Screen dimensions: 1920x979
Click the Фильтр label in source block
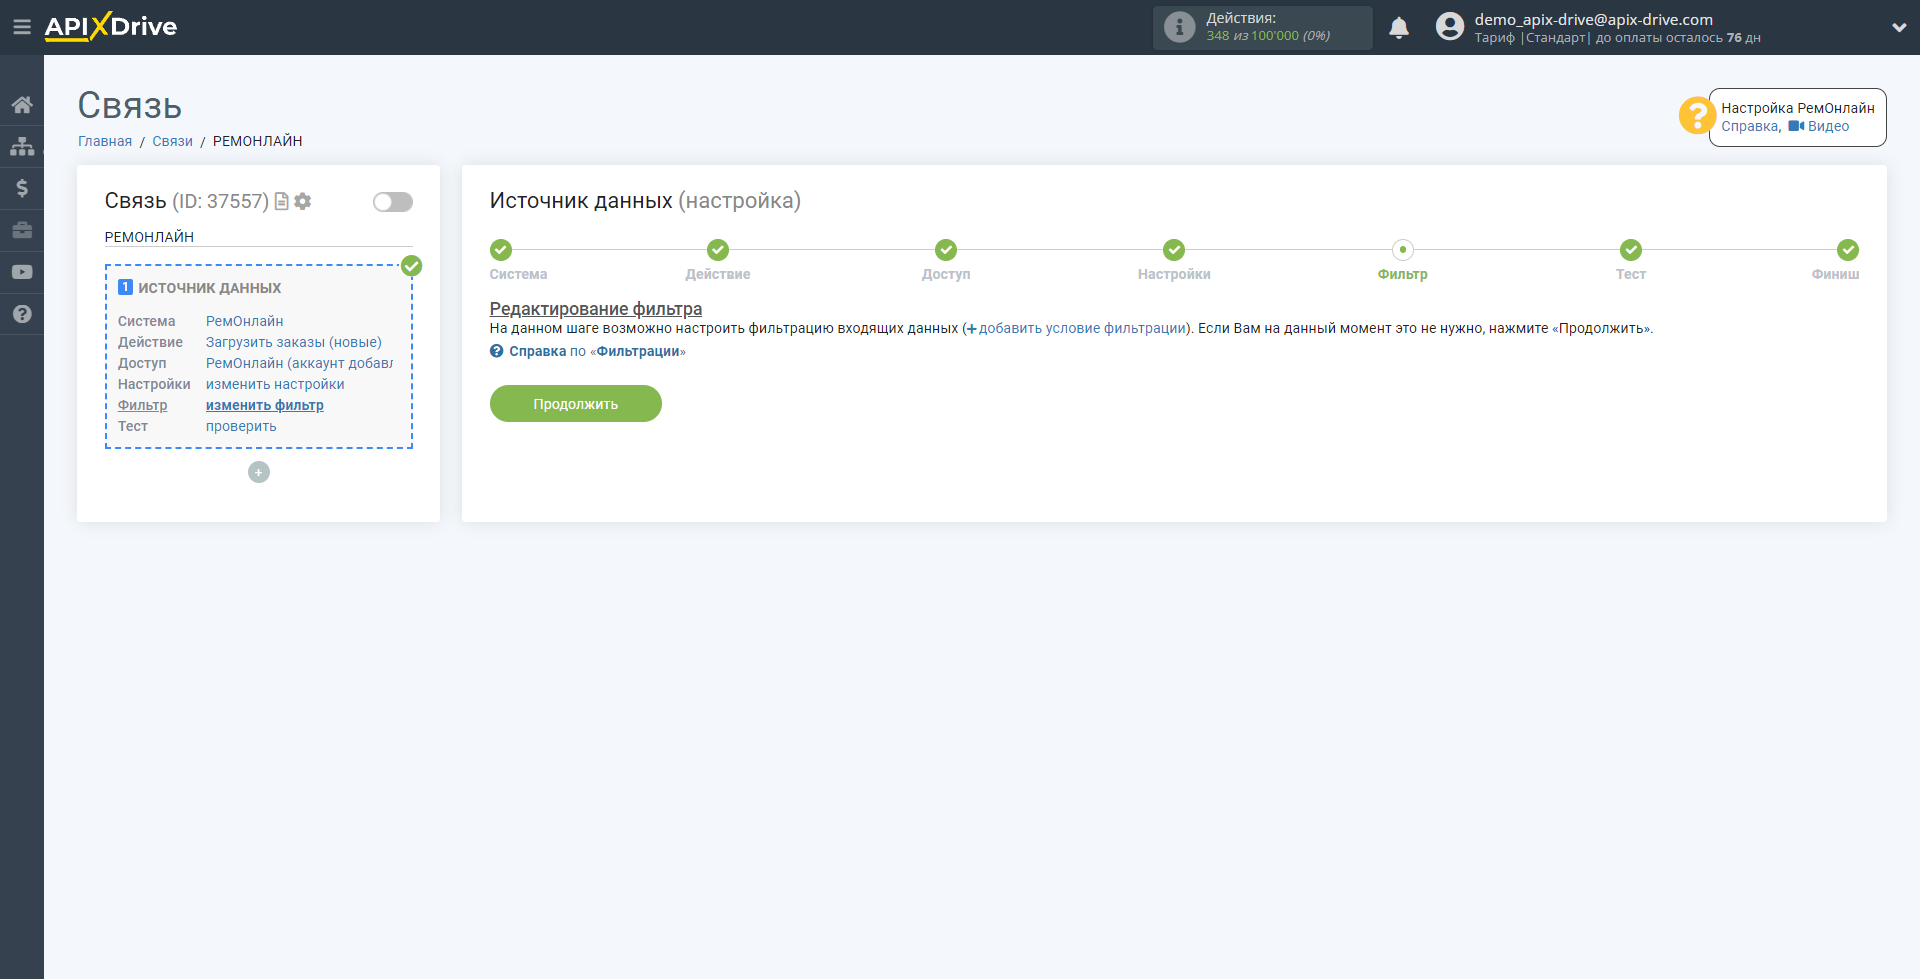tap(143, 405)
